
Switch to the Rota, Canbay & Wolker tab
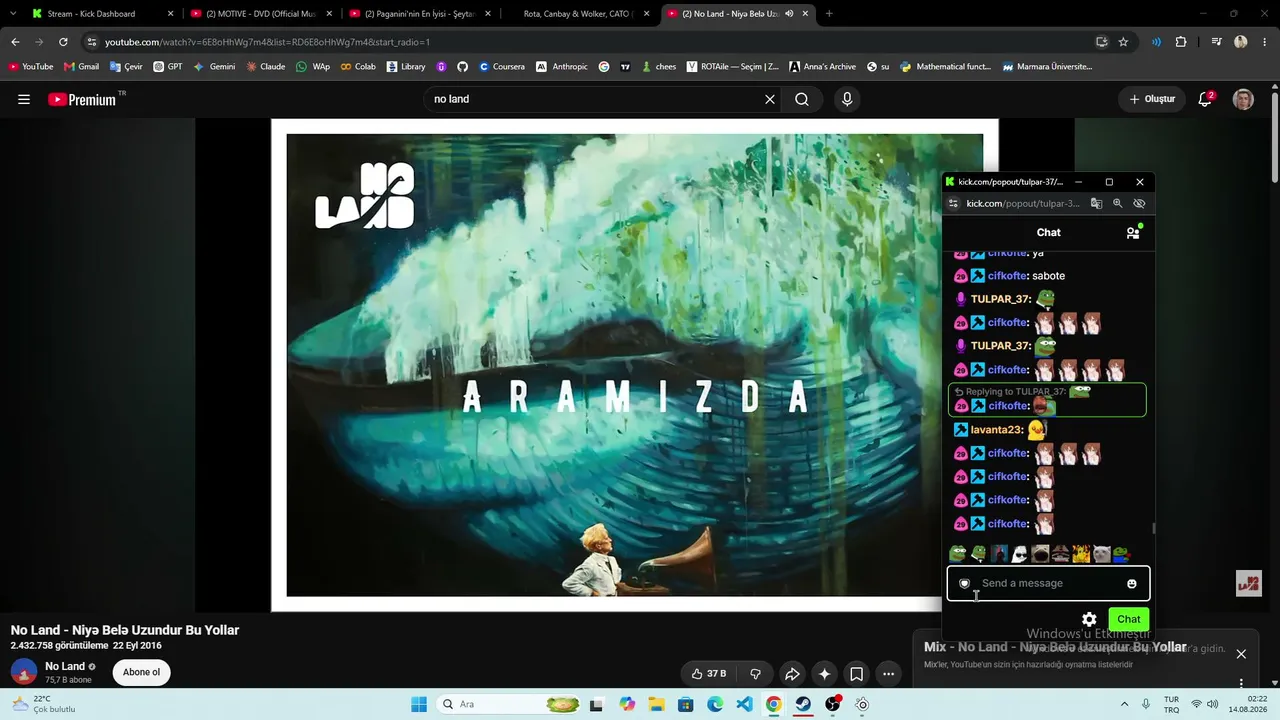tap(580, 14)
